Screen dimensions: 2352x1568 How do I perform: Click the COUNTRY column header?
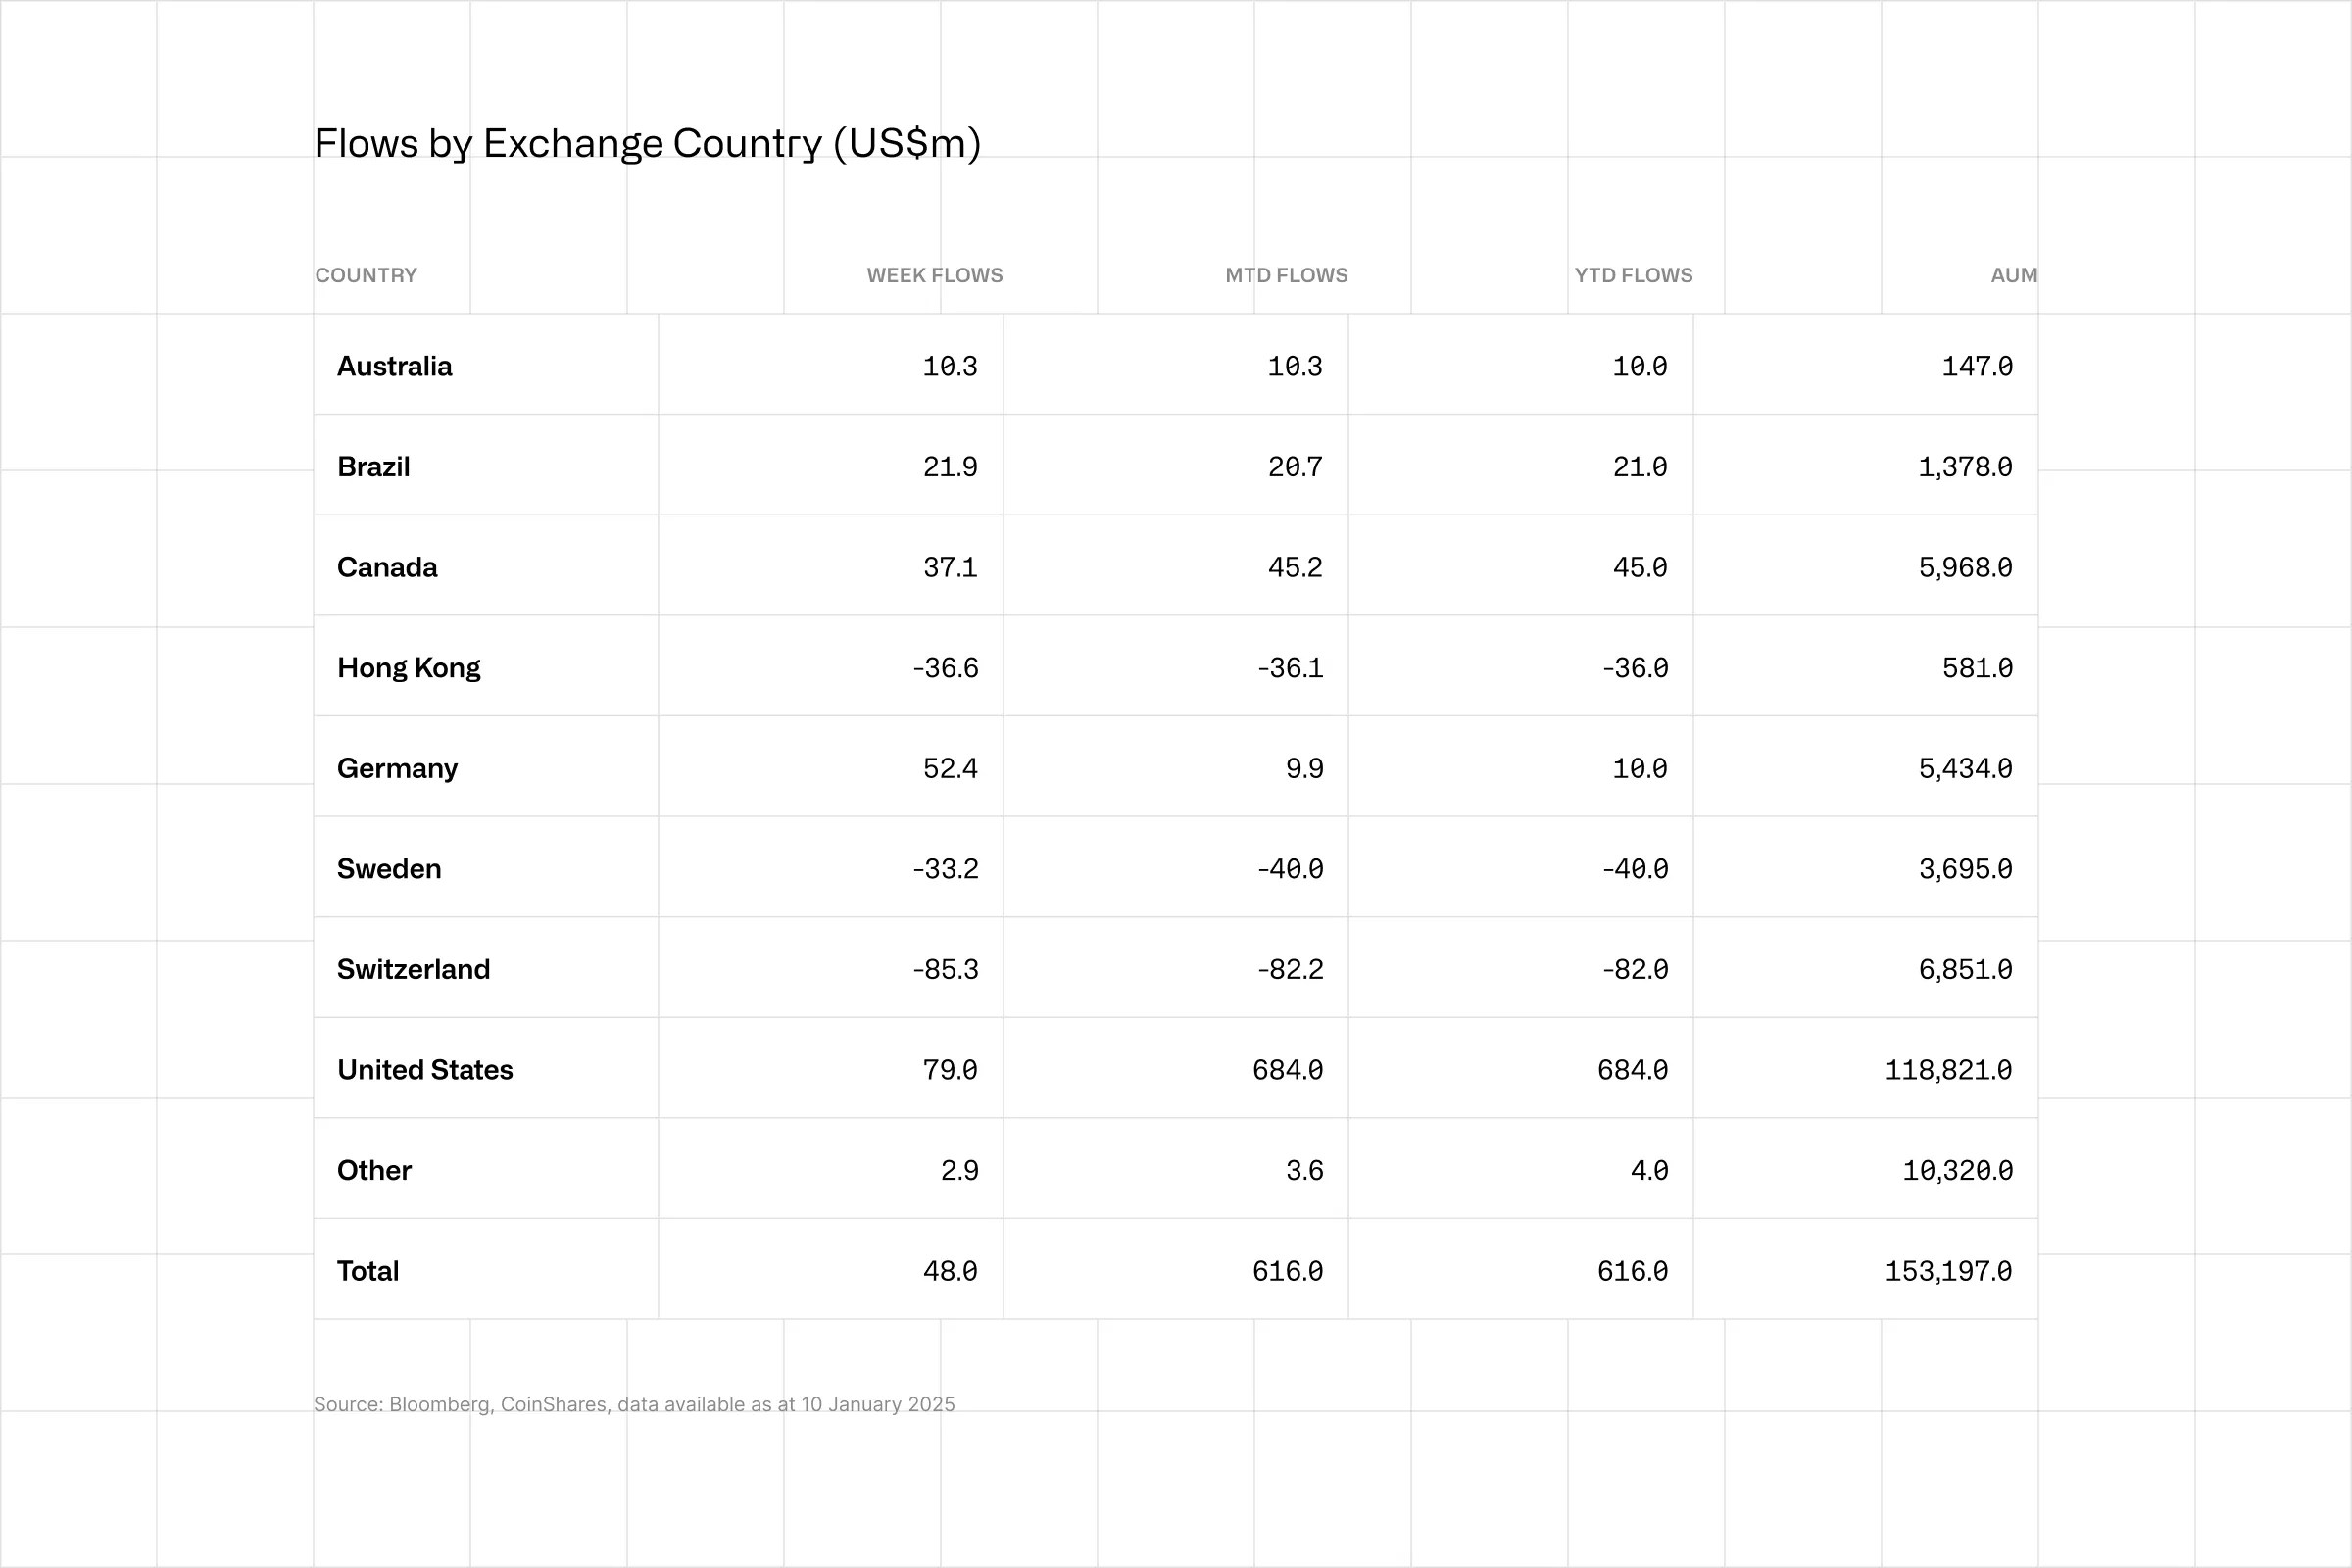(366, 275)
